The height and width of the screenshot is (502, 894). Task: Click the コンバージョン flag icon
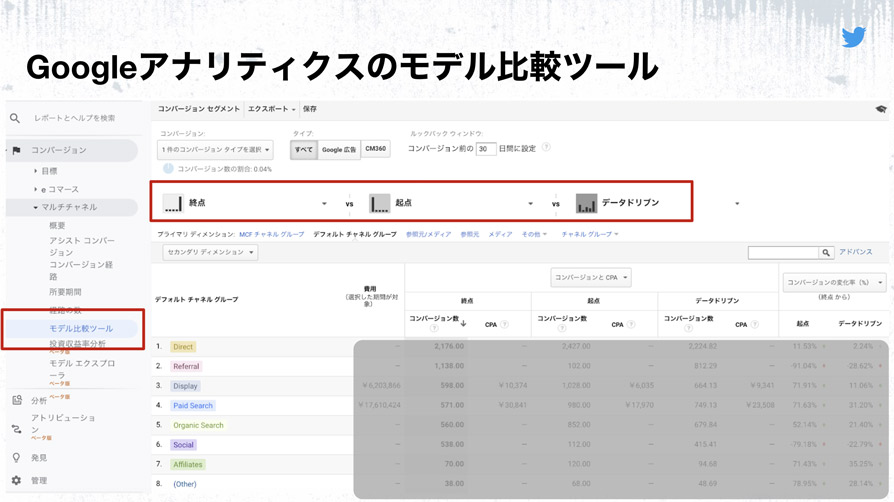[17, 151]
